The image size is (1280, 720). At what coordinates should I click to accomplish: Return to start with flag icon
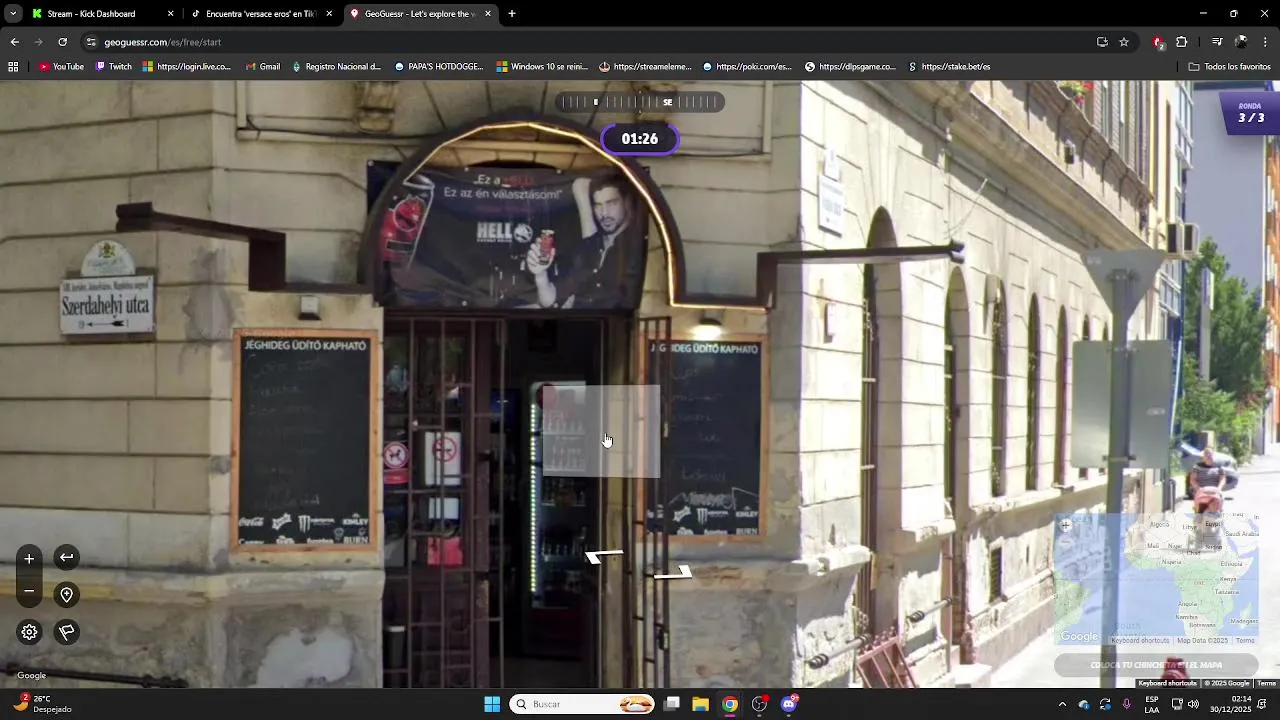66,632
